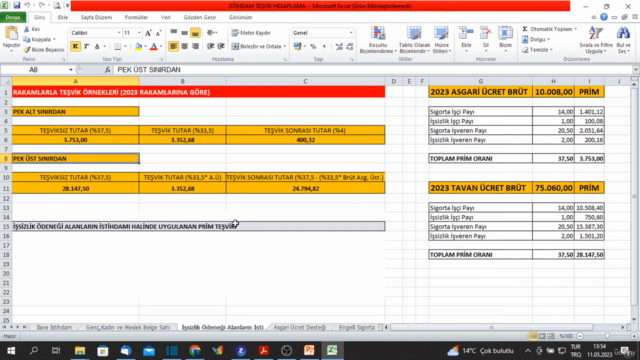Open the İlave İstihdam sheet tab
640x360 pixels.
click(x=54, y=327)
